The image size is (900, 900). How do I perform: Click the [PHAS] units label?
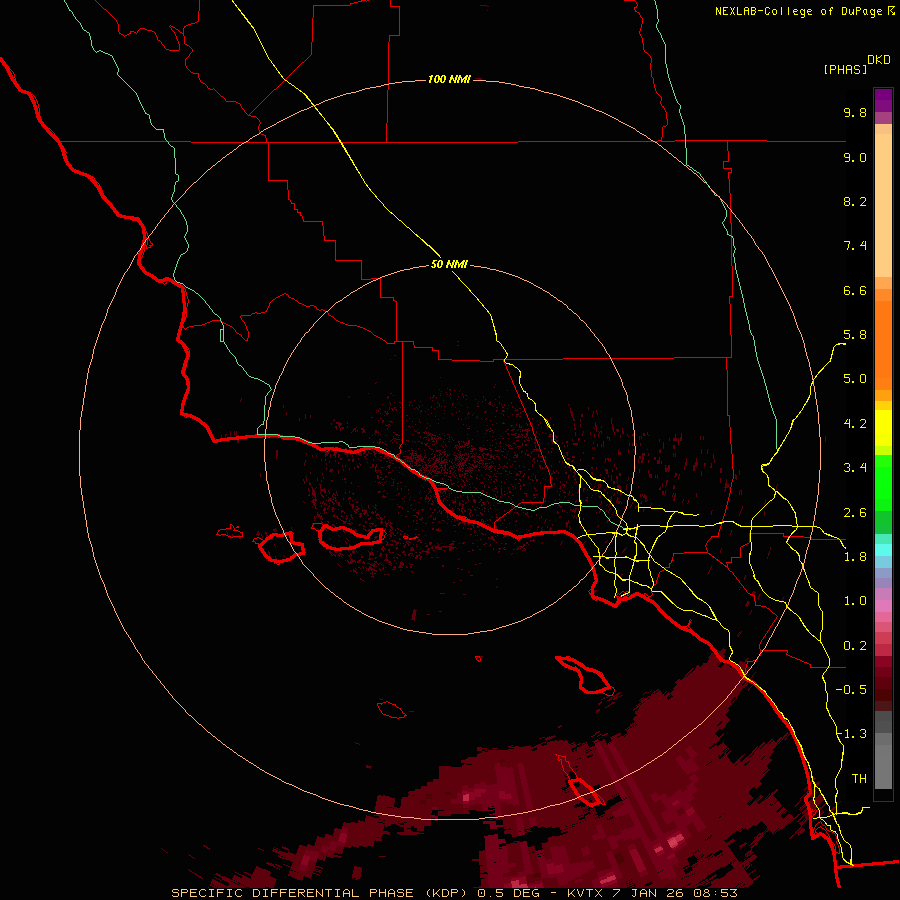(845, 69)
